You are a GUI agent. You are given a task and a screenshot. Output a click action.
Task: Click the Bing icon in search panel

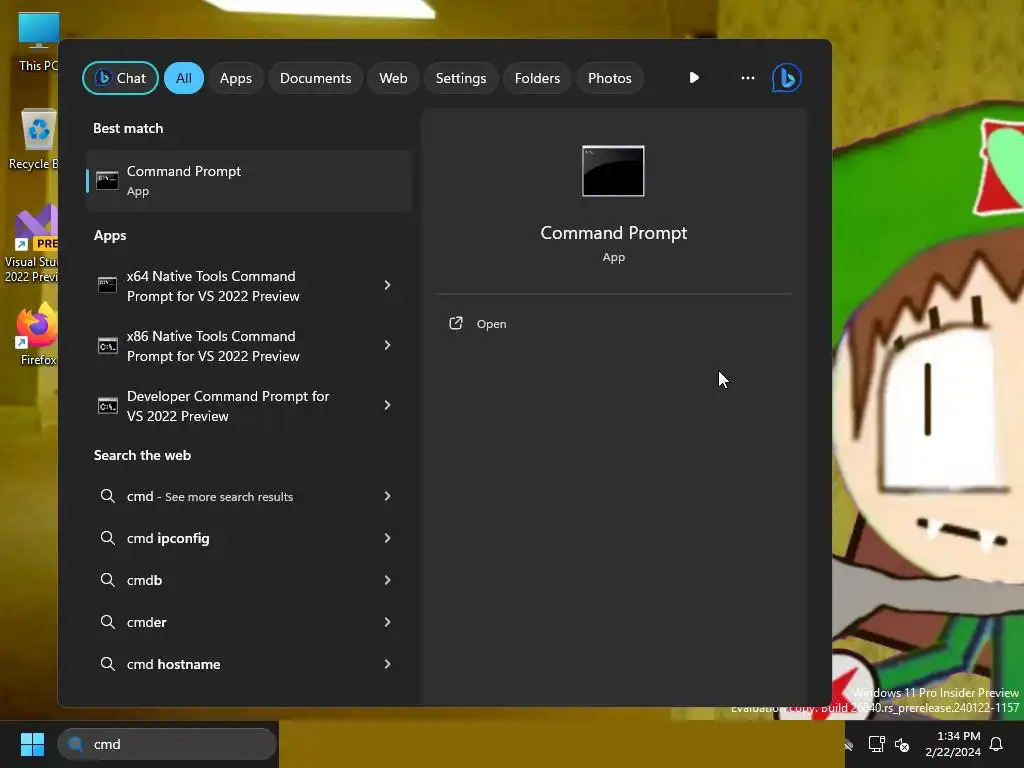(786, 78)
